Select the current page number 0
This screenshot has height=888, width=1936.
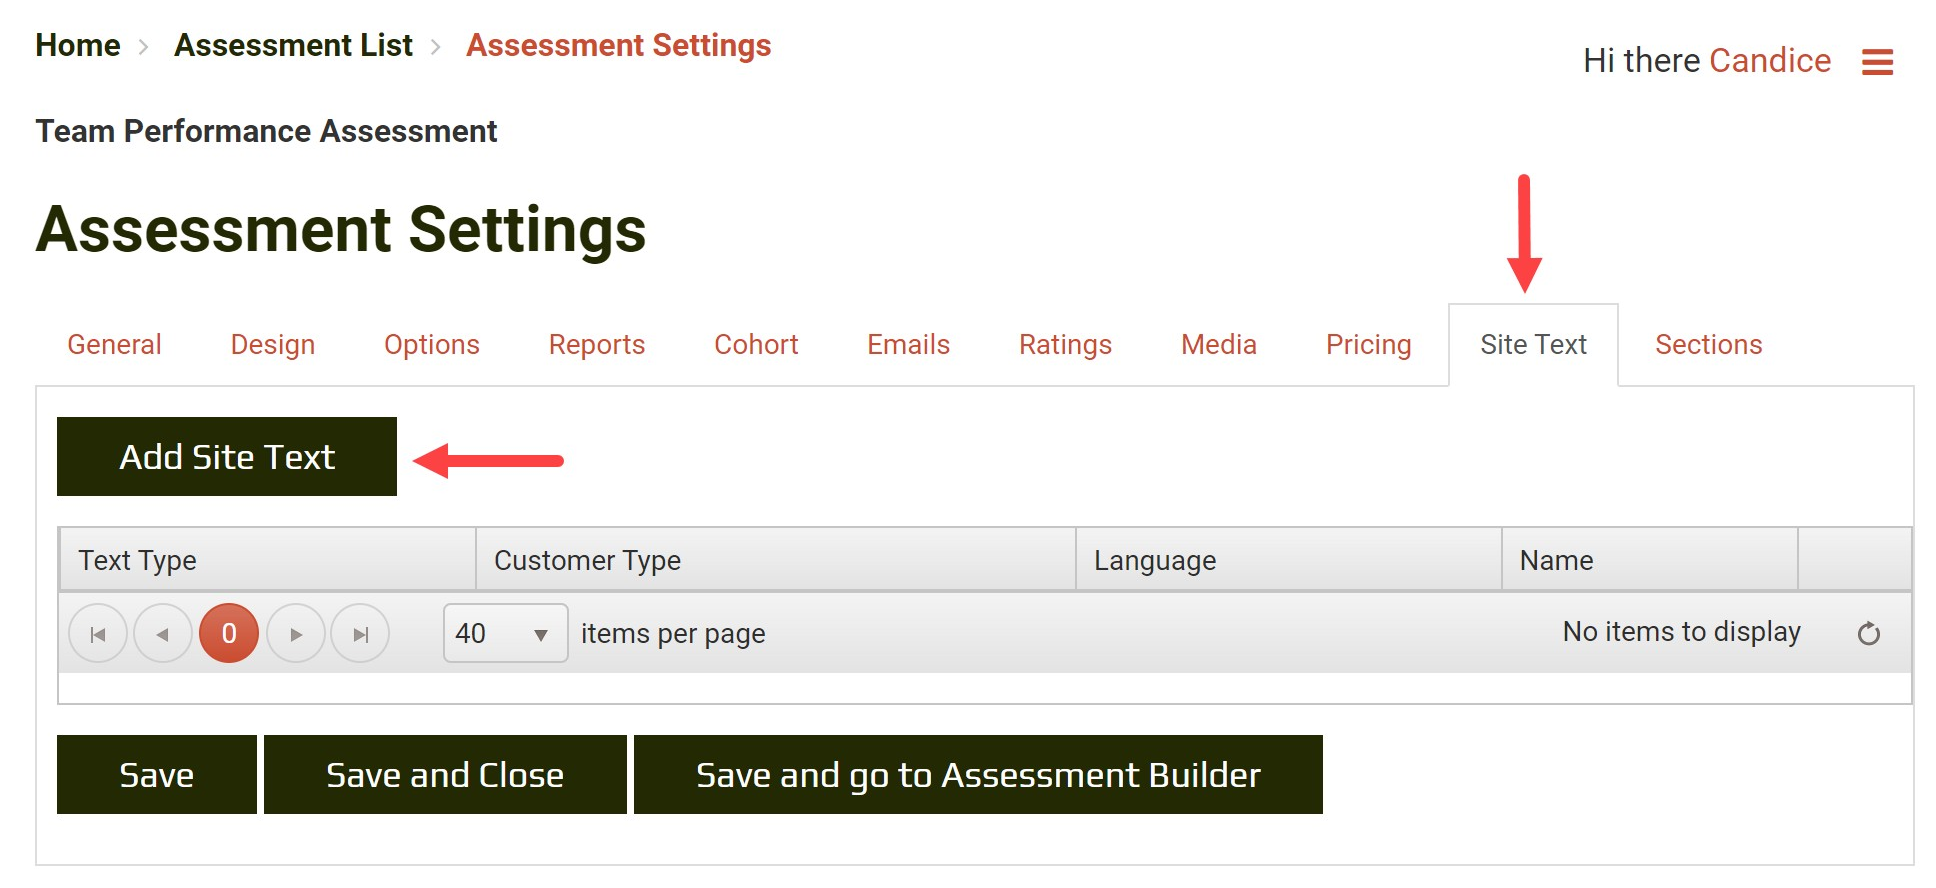(229, 634)
